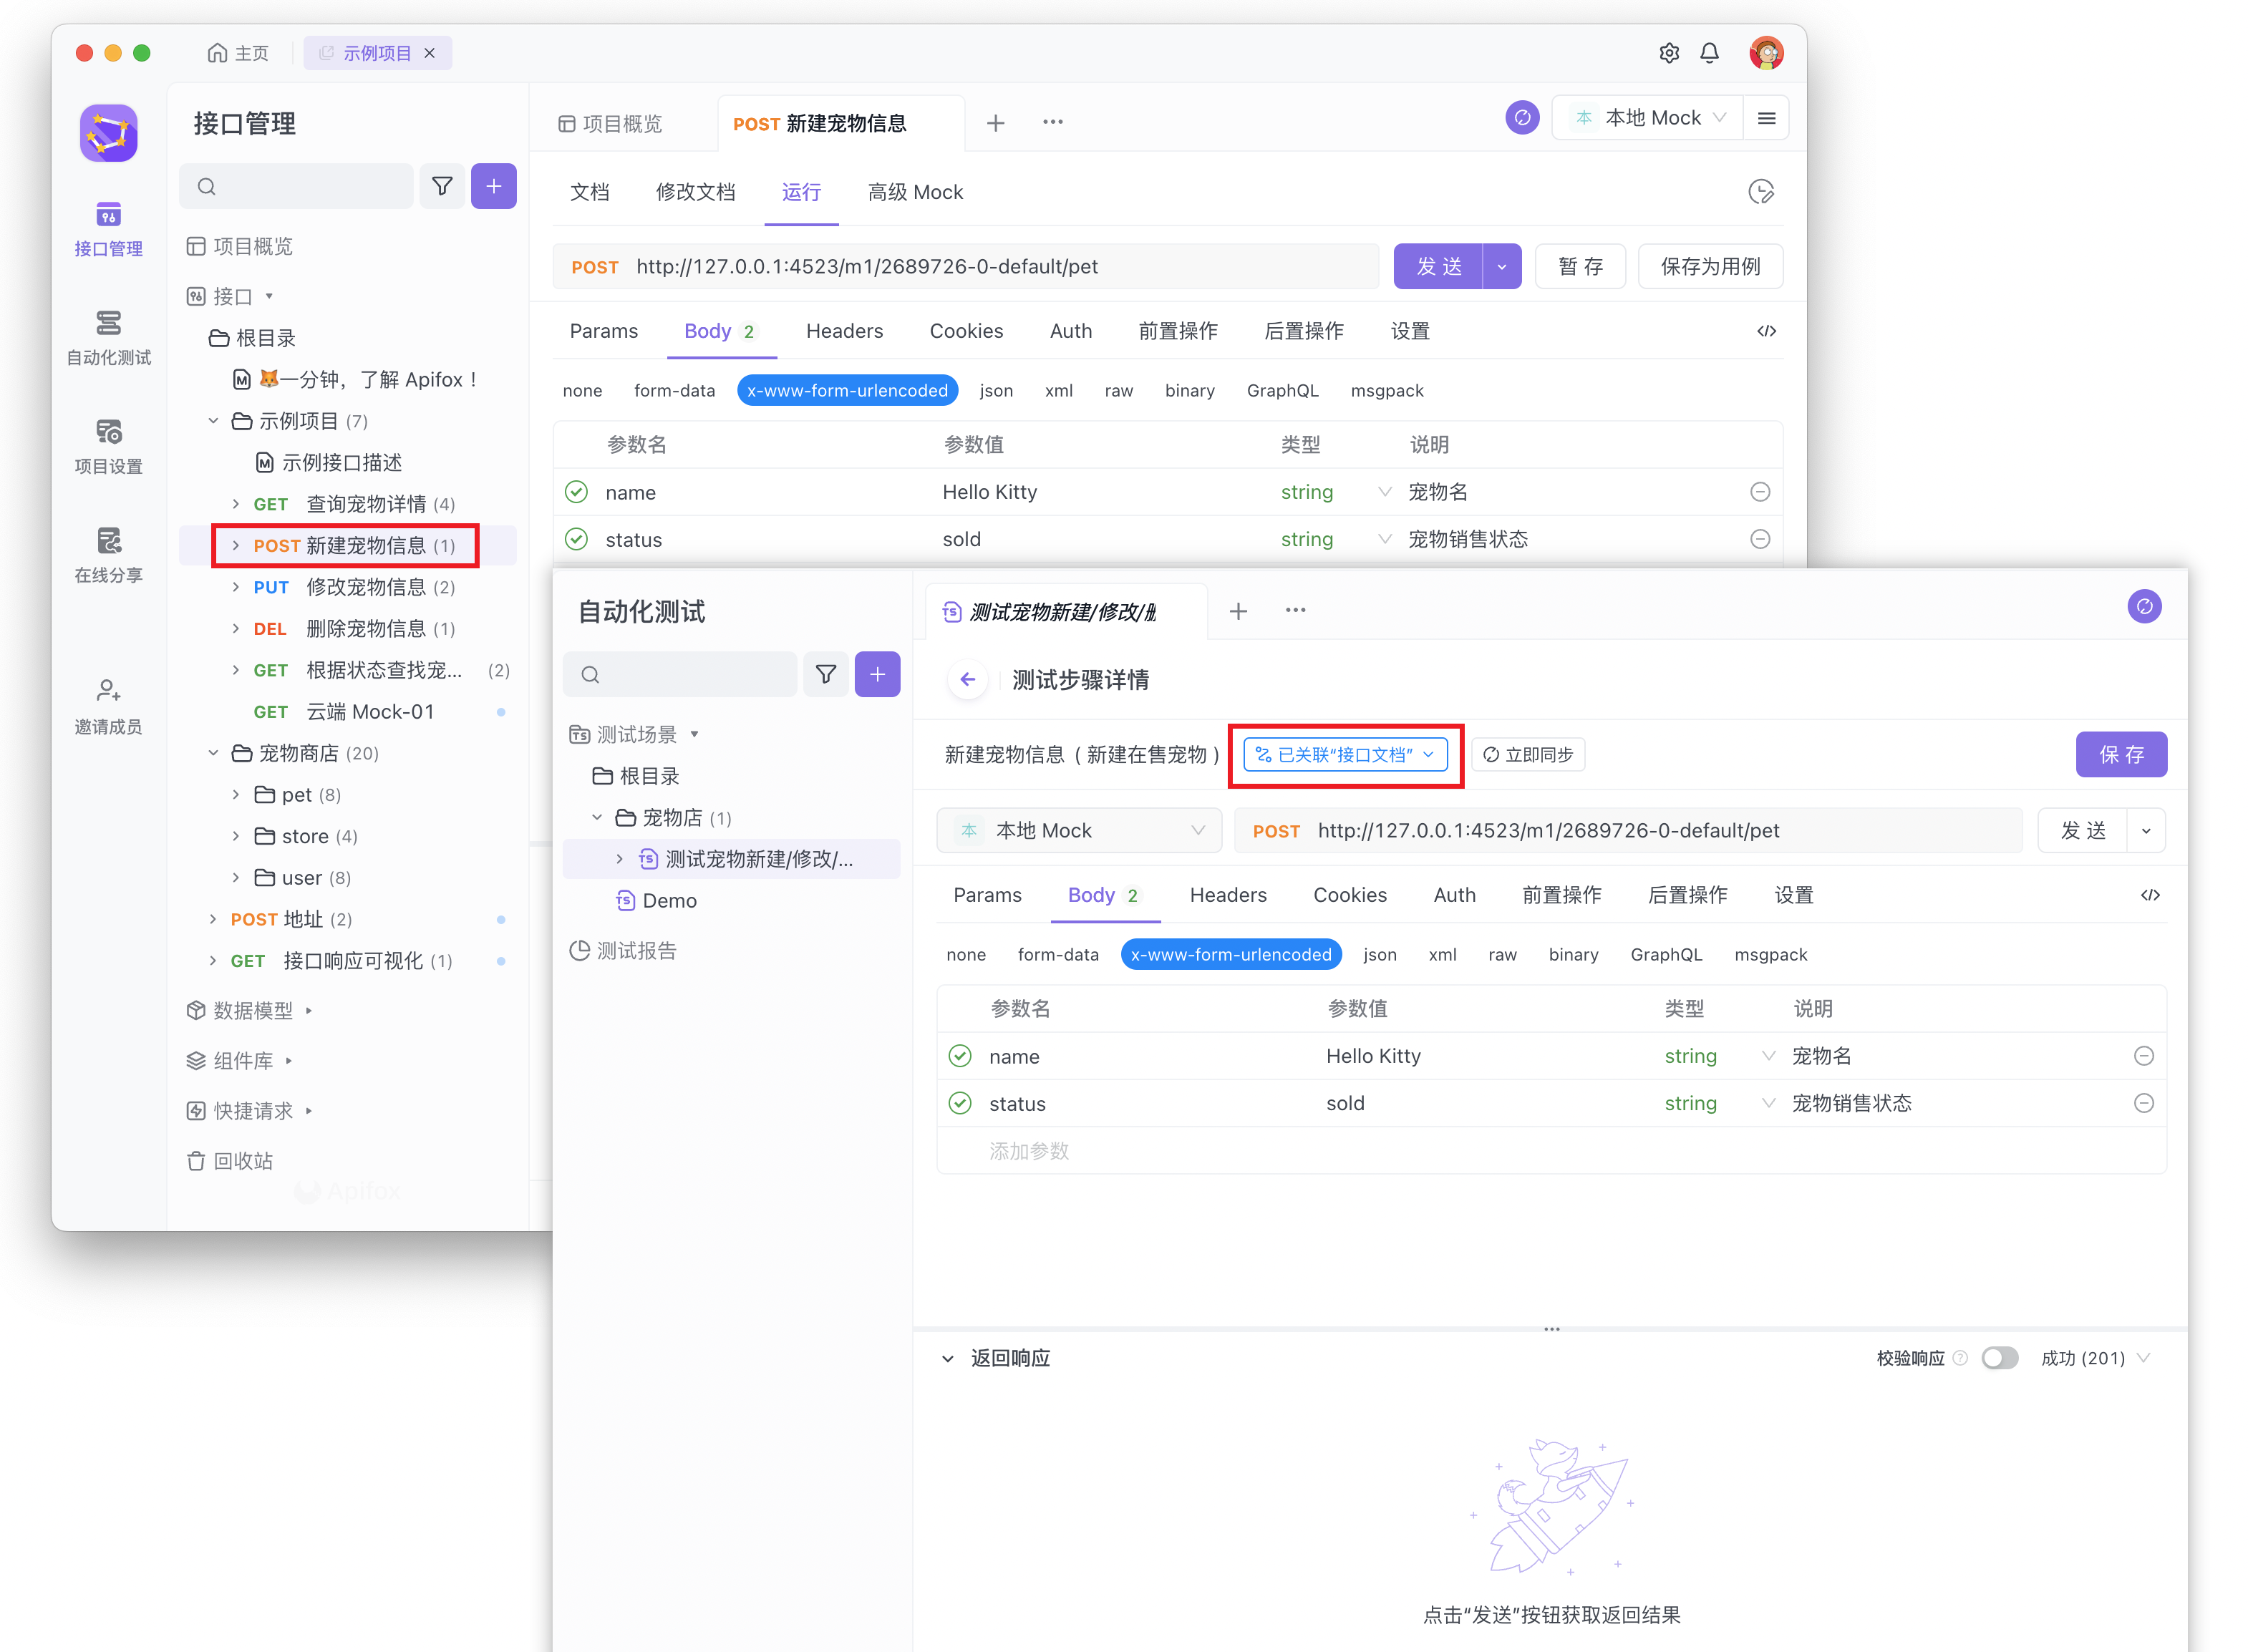Switch to the 高级 Mock tab
Image resolution: width=2248 pixels, height=1652 pixels.
tap(914, 192)
